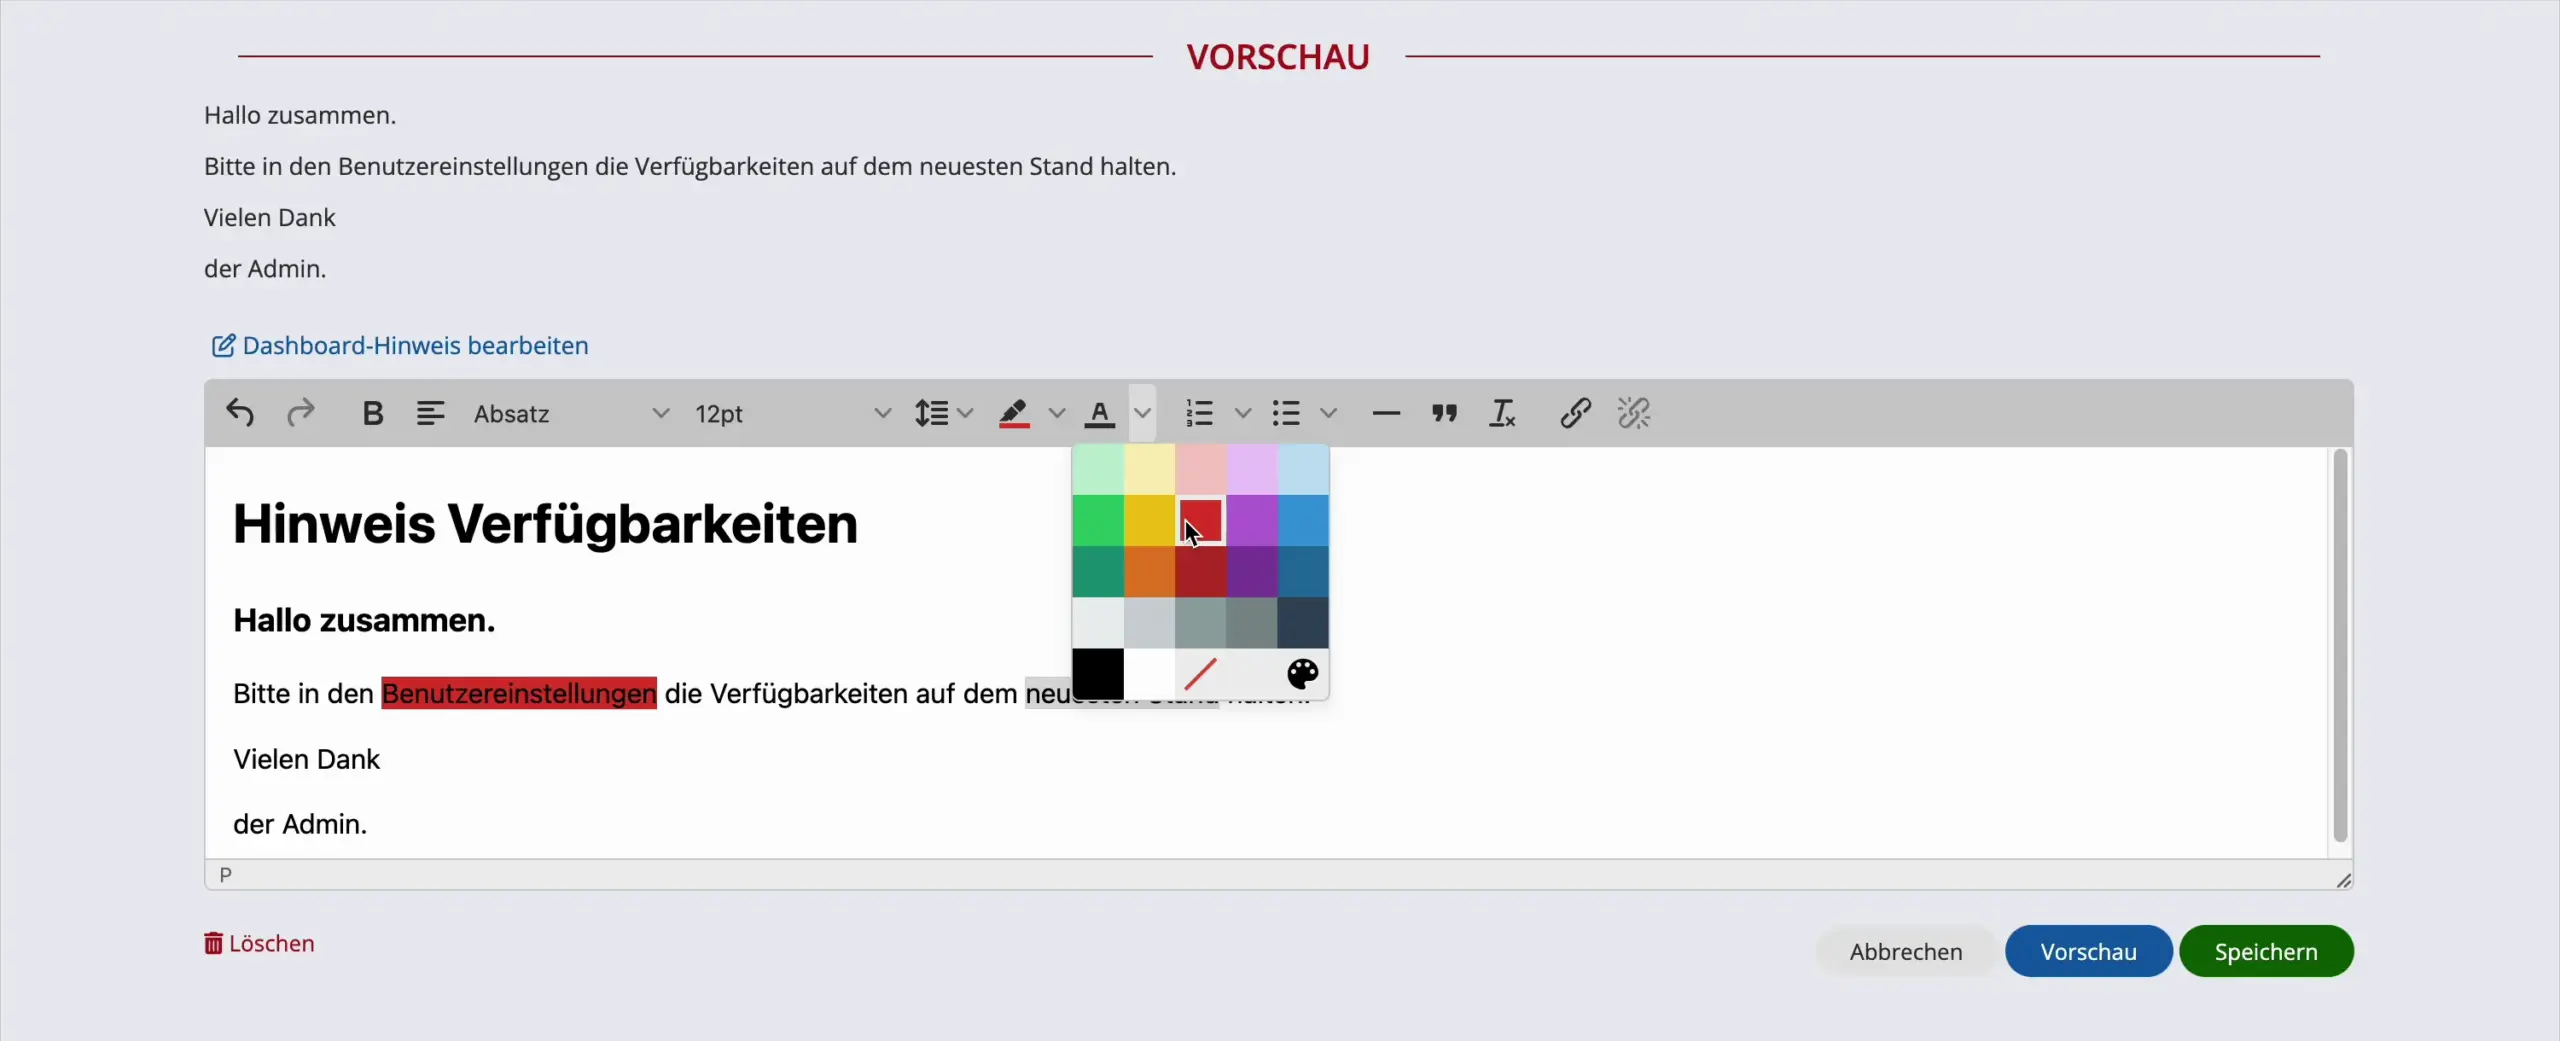Clear formatting with the Tx icon
The image size is (2560, 1041).
click(x=1502, y=413)
